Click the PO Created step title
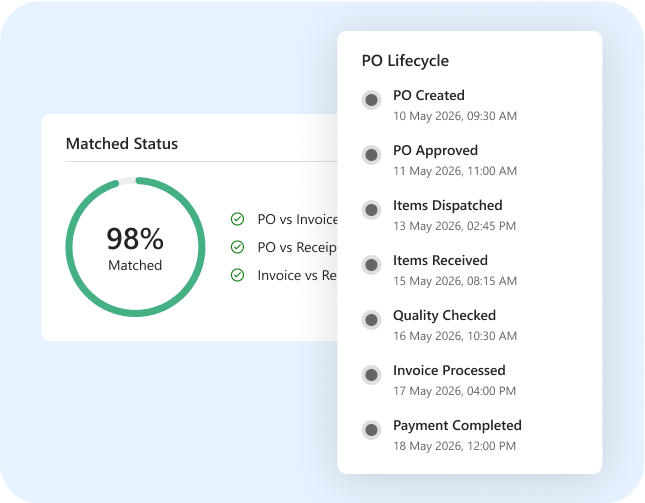Screen dimensions: 645x503 tap(429, 95)
